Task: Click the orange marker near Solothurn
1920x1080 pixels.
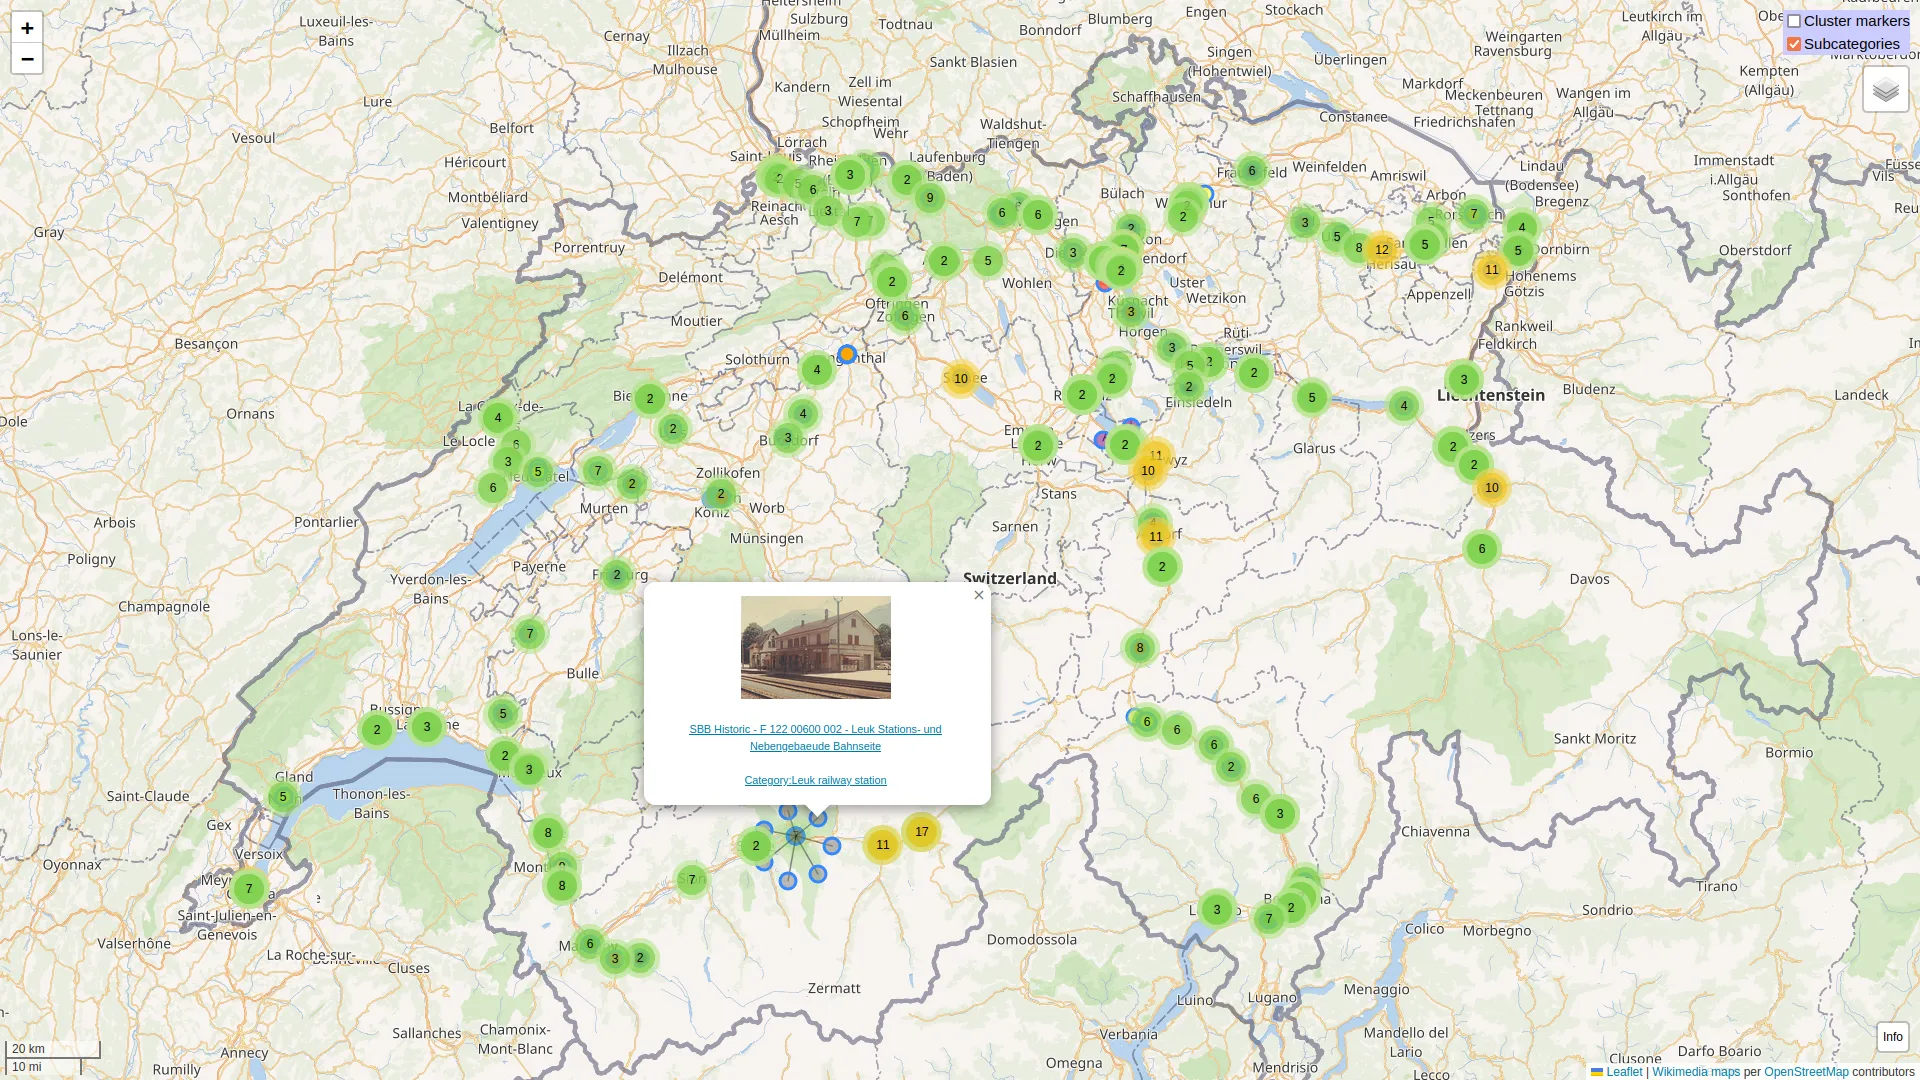Action: (847, 354)
